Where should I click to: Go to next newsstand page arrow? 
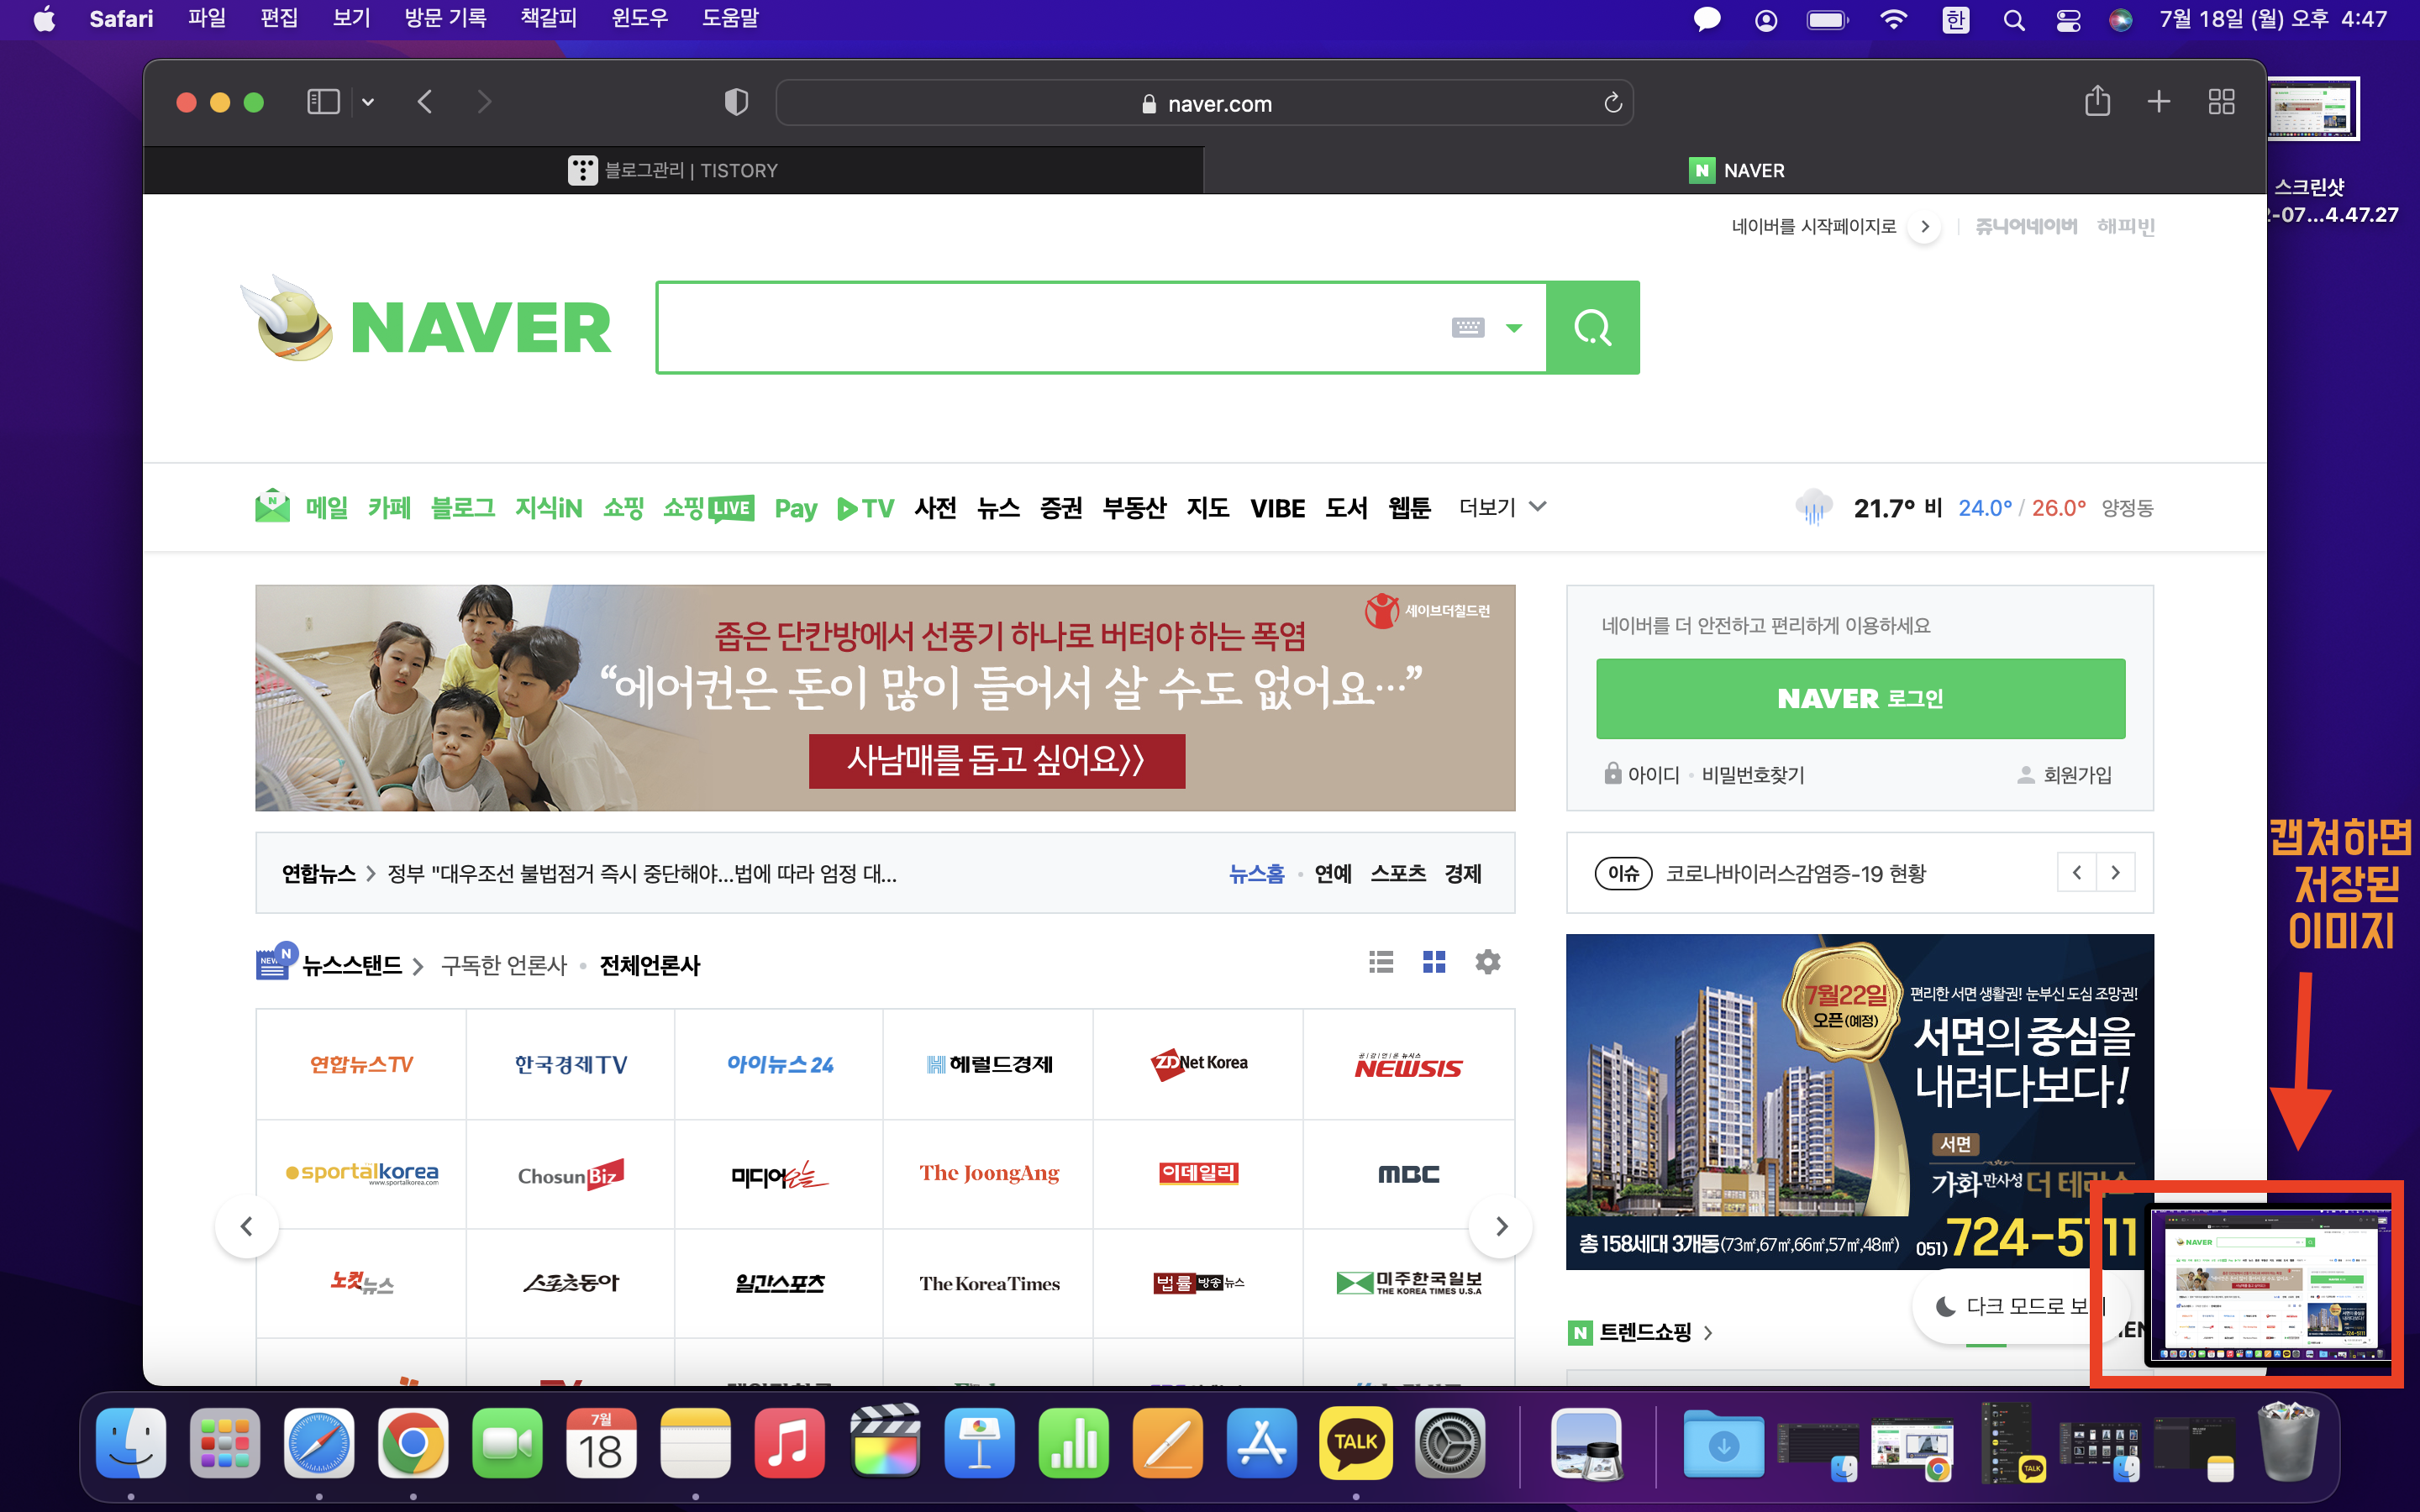[1500, 1226]
